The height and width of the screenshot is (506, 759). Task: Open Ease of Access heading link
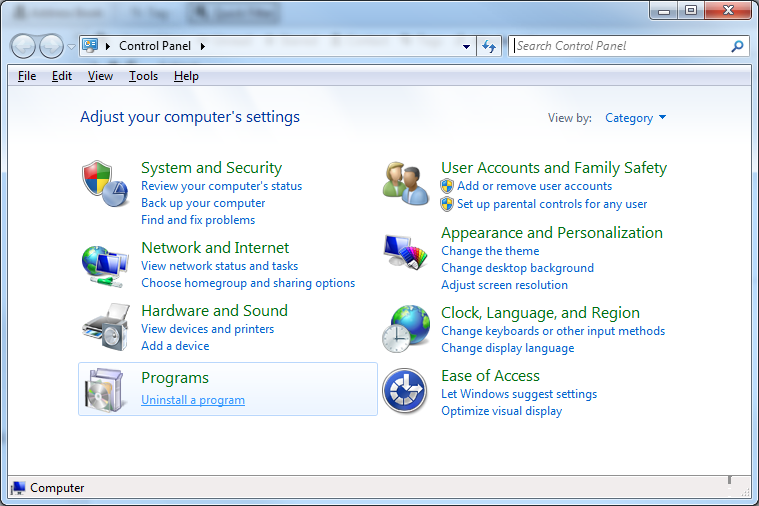490,376
